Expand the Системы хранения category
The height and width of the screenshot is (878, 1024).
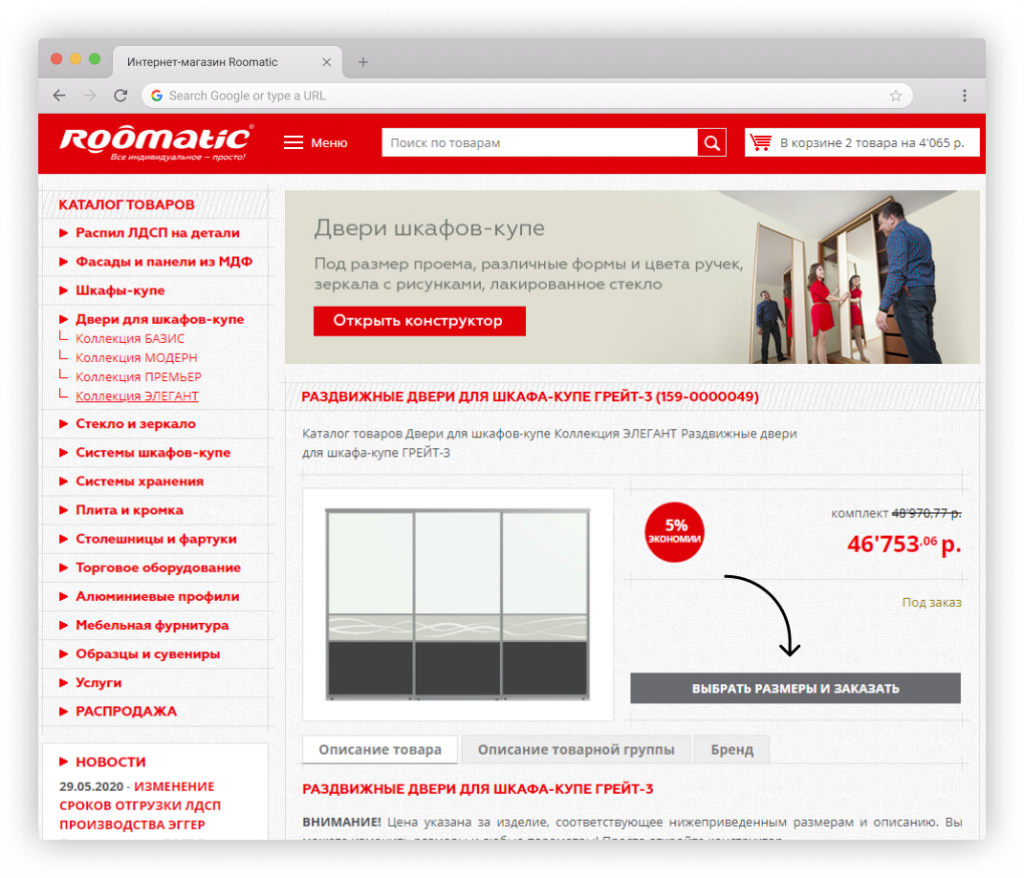[139, 481]
